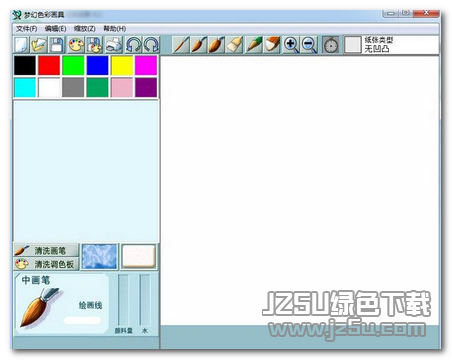
Task: Pick the magenta color swatch
Action: pos(146,65)
